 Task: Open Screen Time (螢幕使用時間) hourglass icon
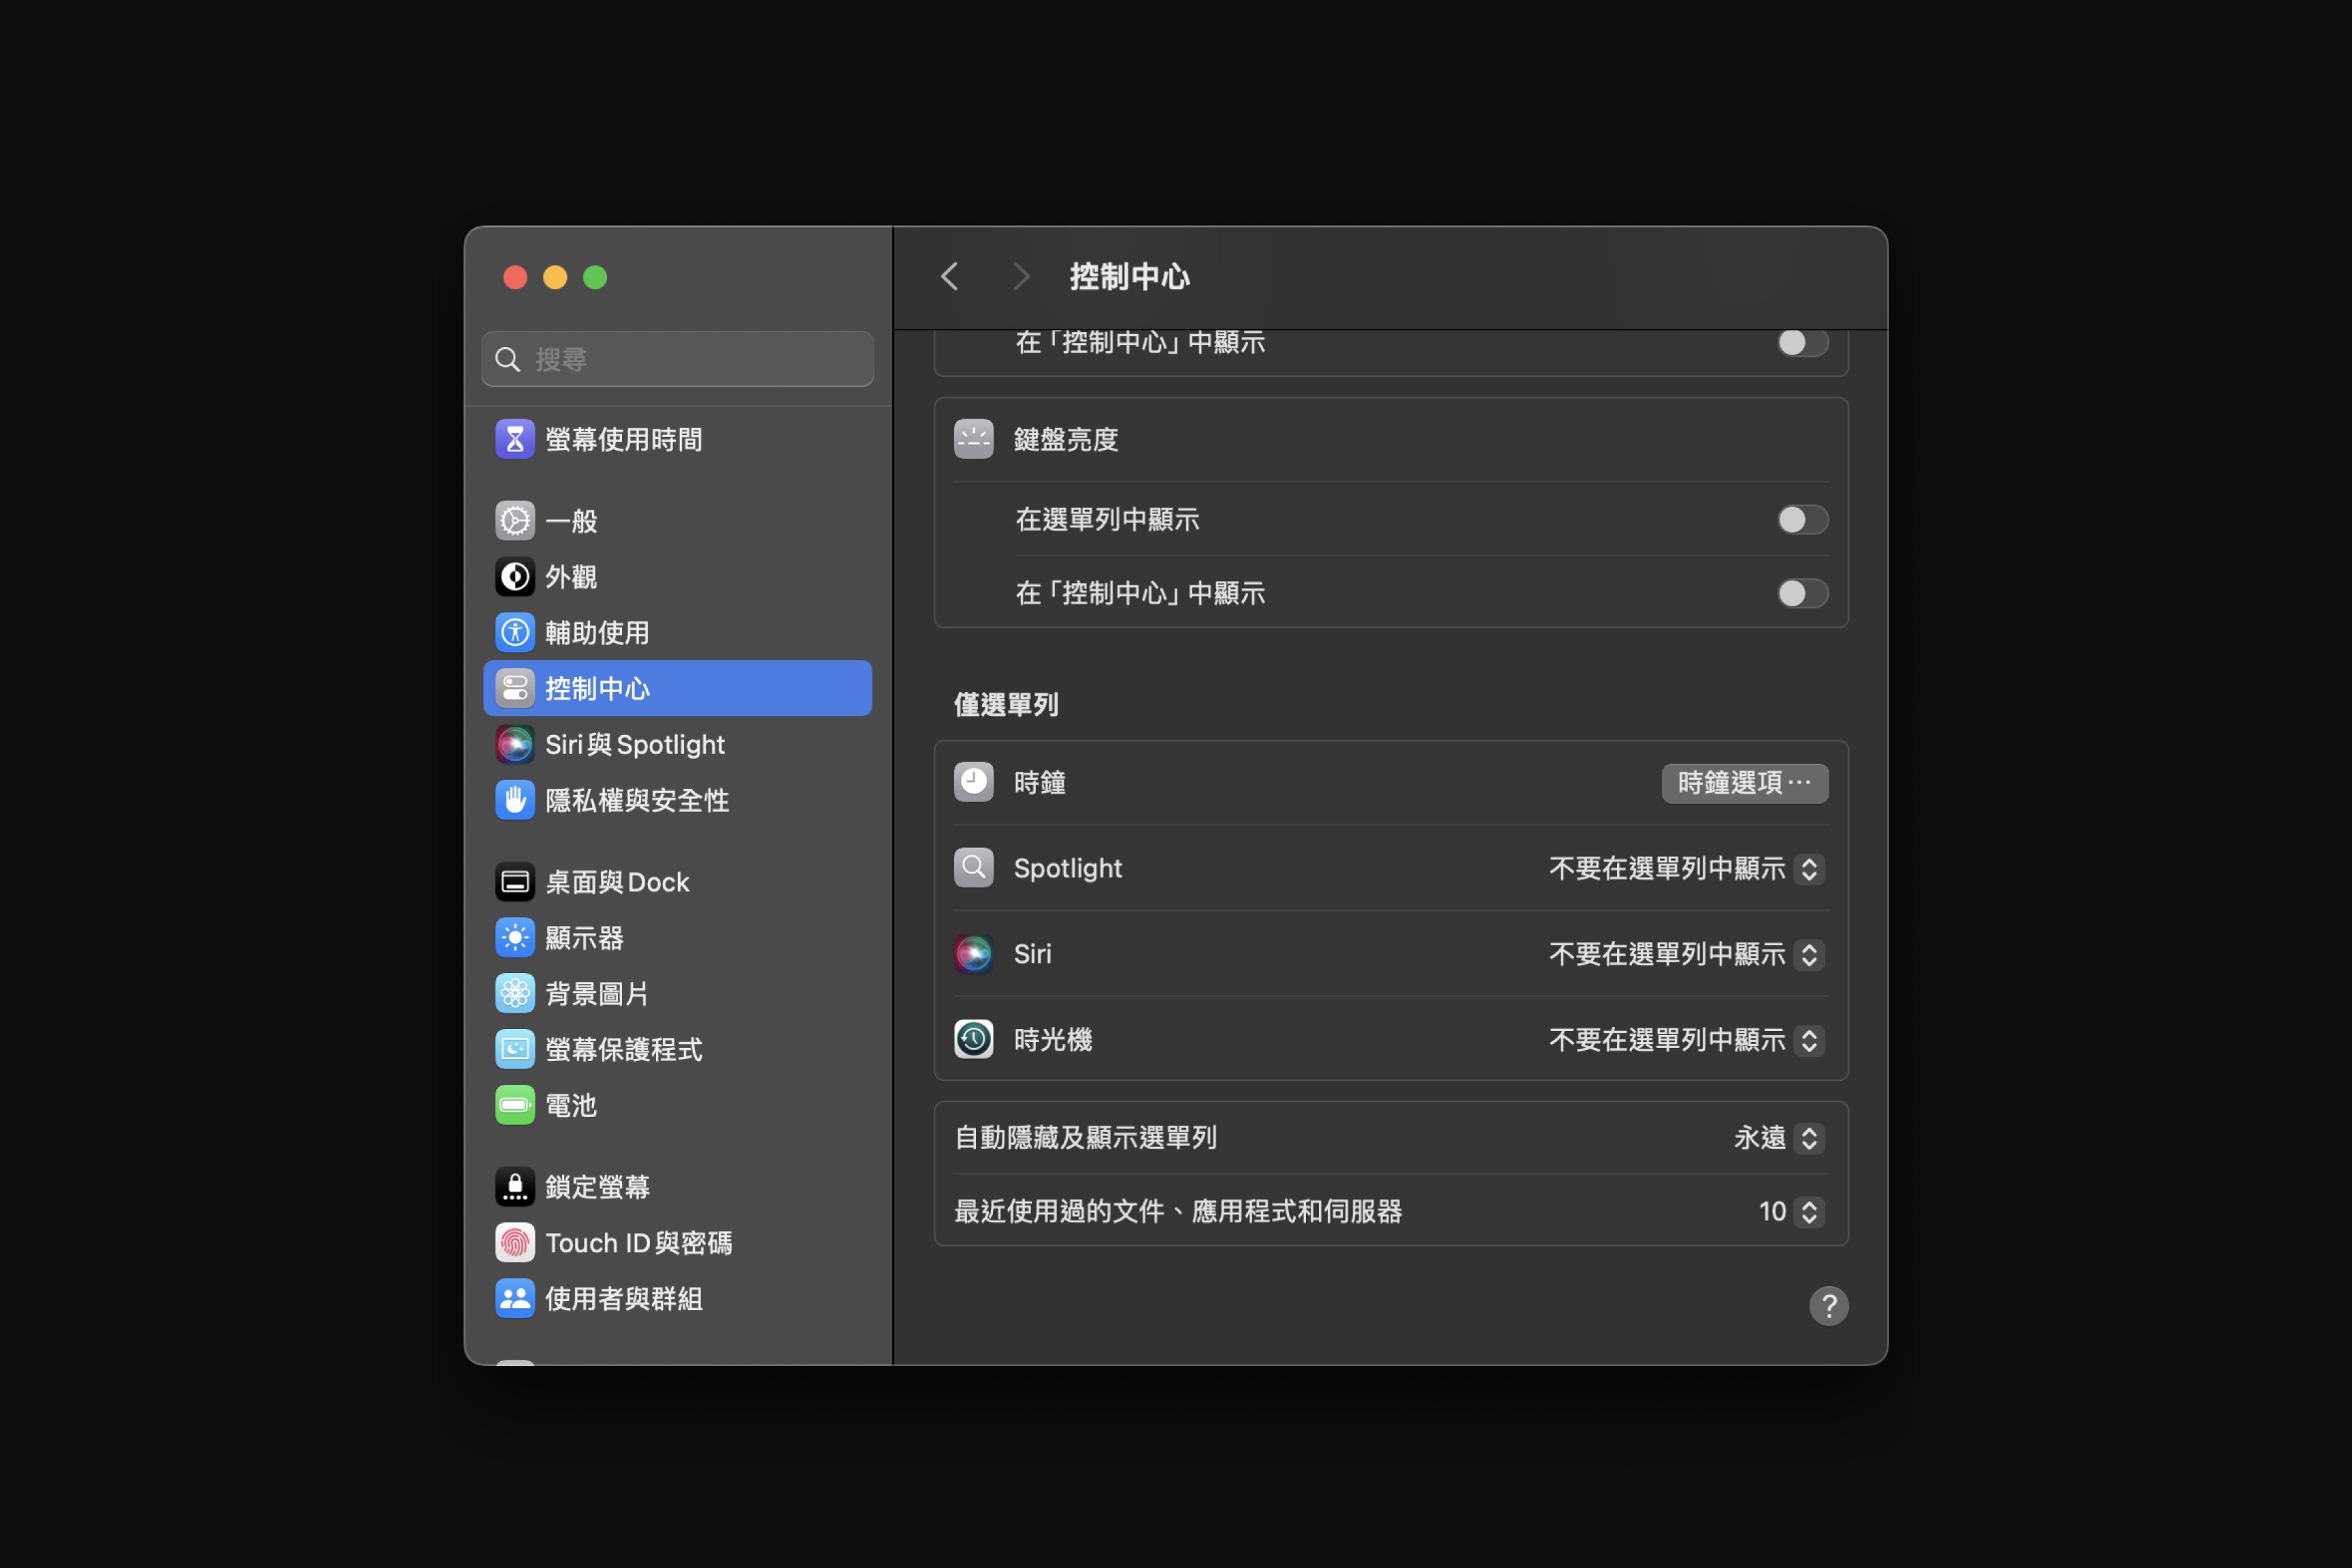[514, 439]
